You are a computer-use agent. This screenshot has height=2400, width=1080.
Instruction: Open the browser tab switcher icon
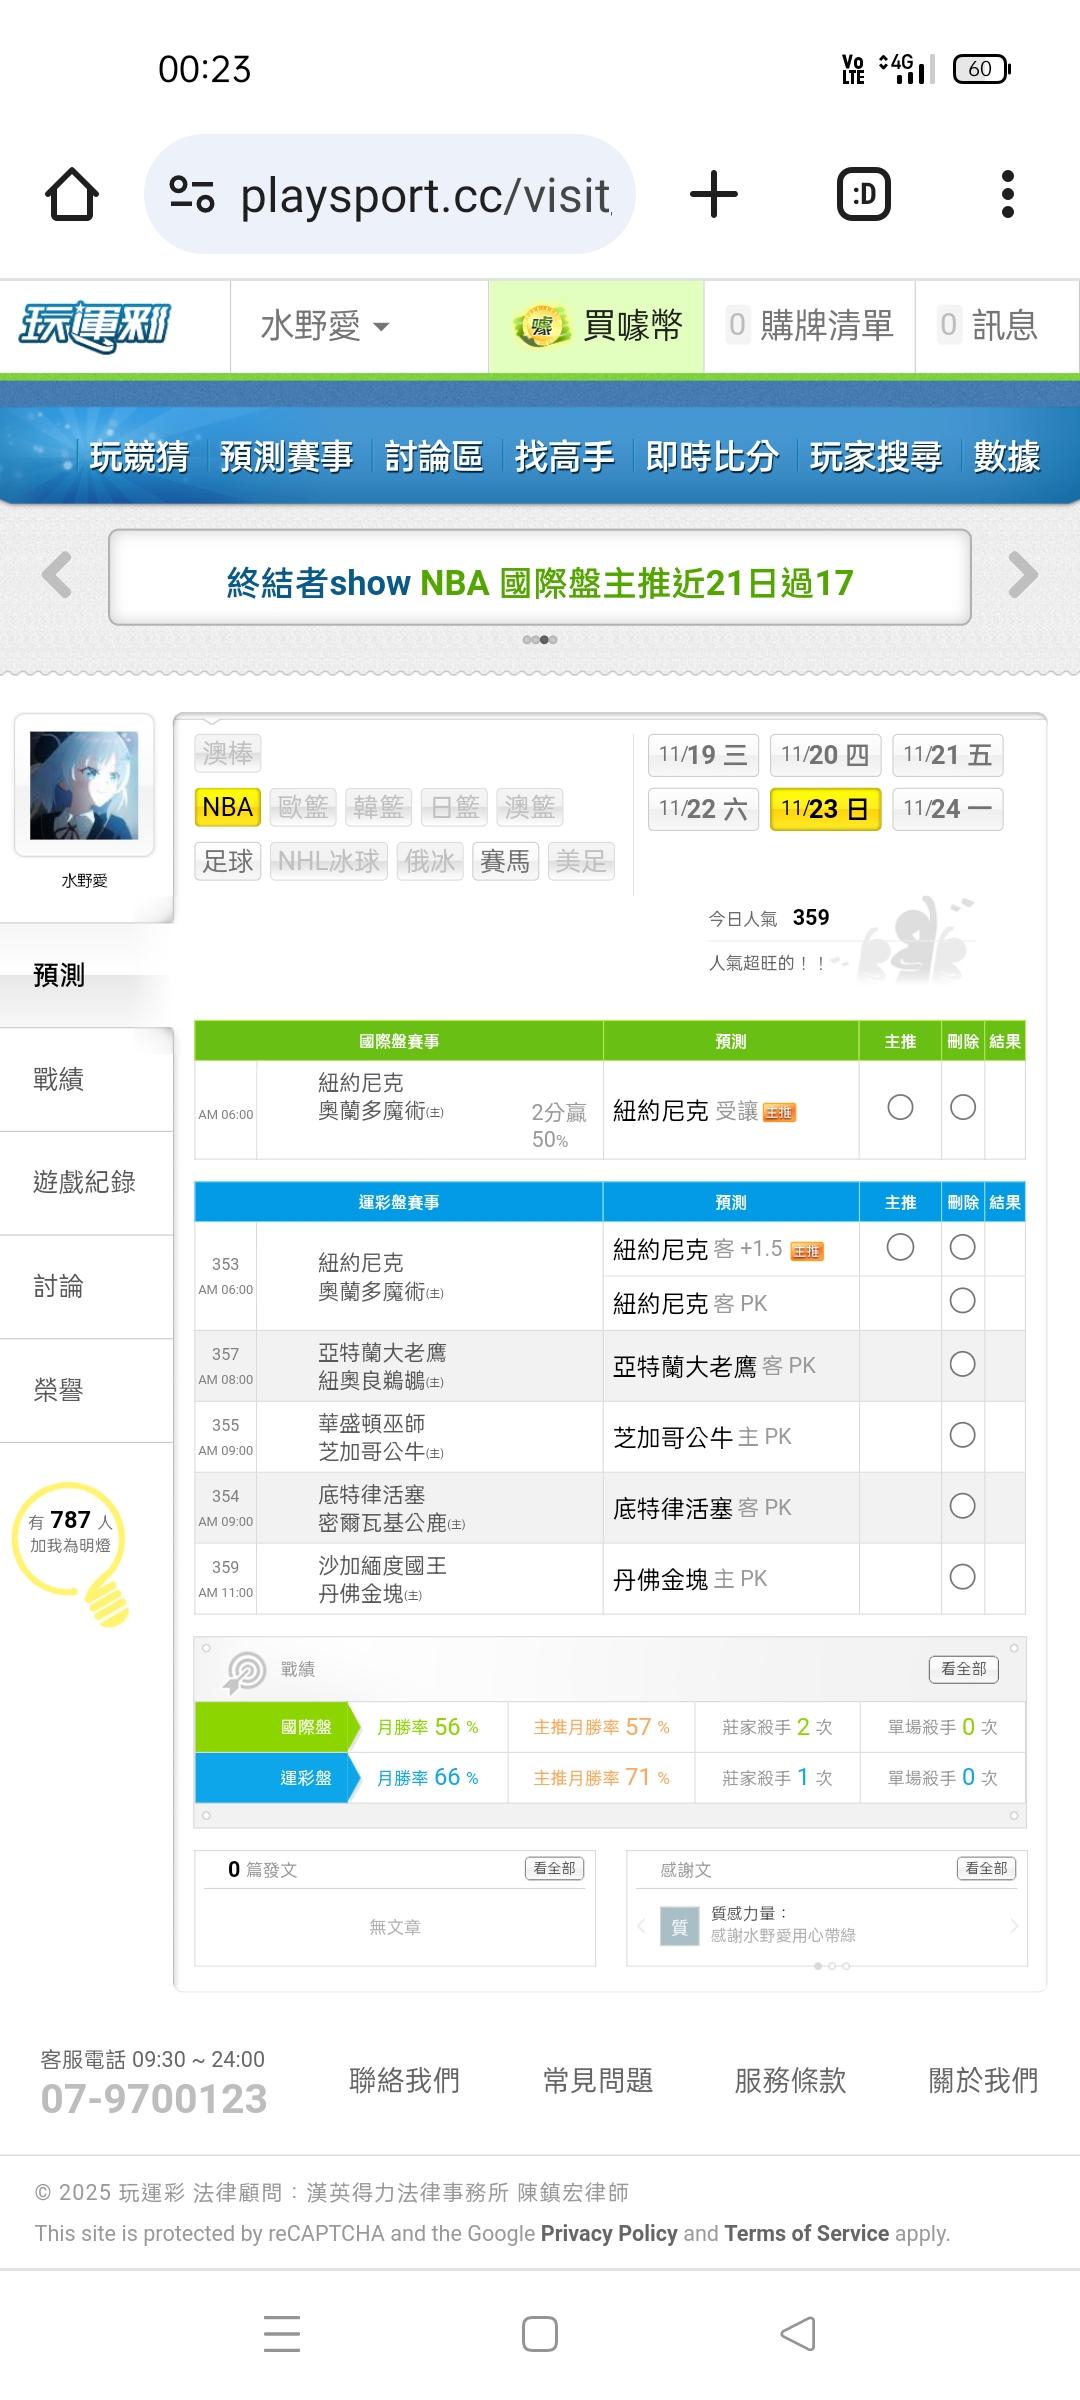tap(863, 194)
